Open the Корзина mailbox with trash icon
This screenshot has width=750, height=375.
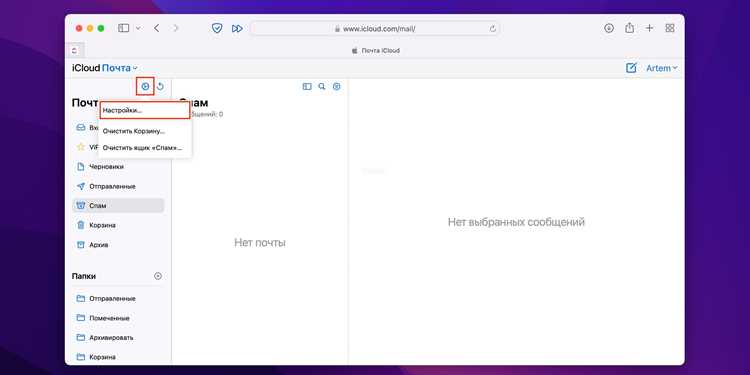tap(118, 225)
